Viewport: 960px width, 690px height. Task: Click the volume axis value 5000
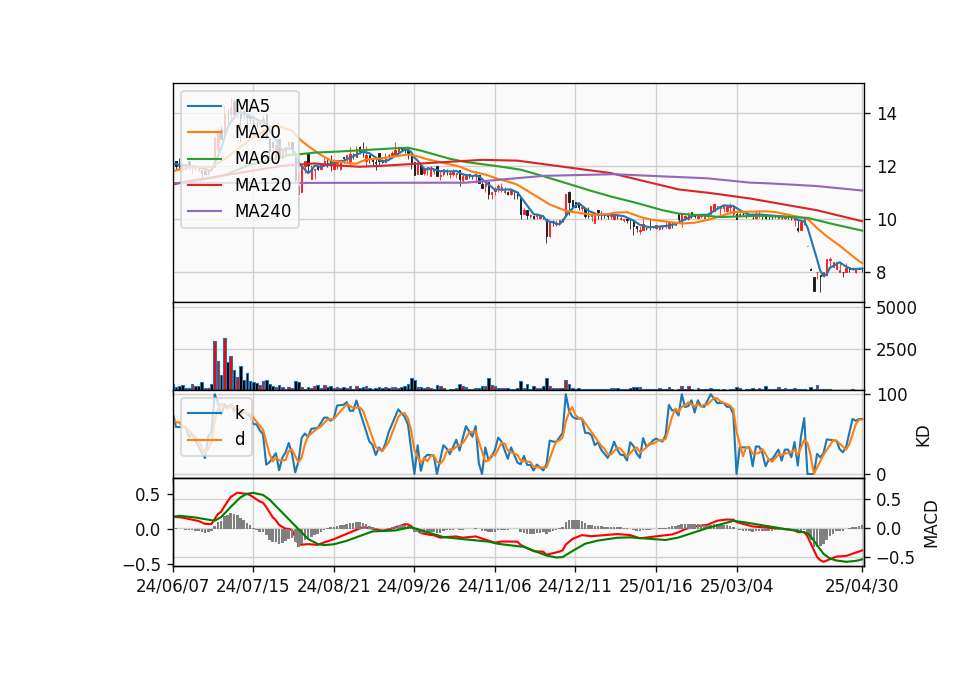pos(897,308)
